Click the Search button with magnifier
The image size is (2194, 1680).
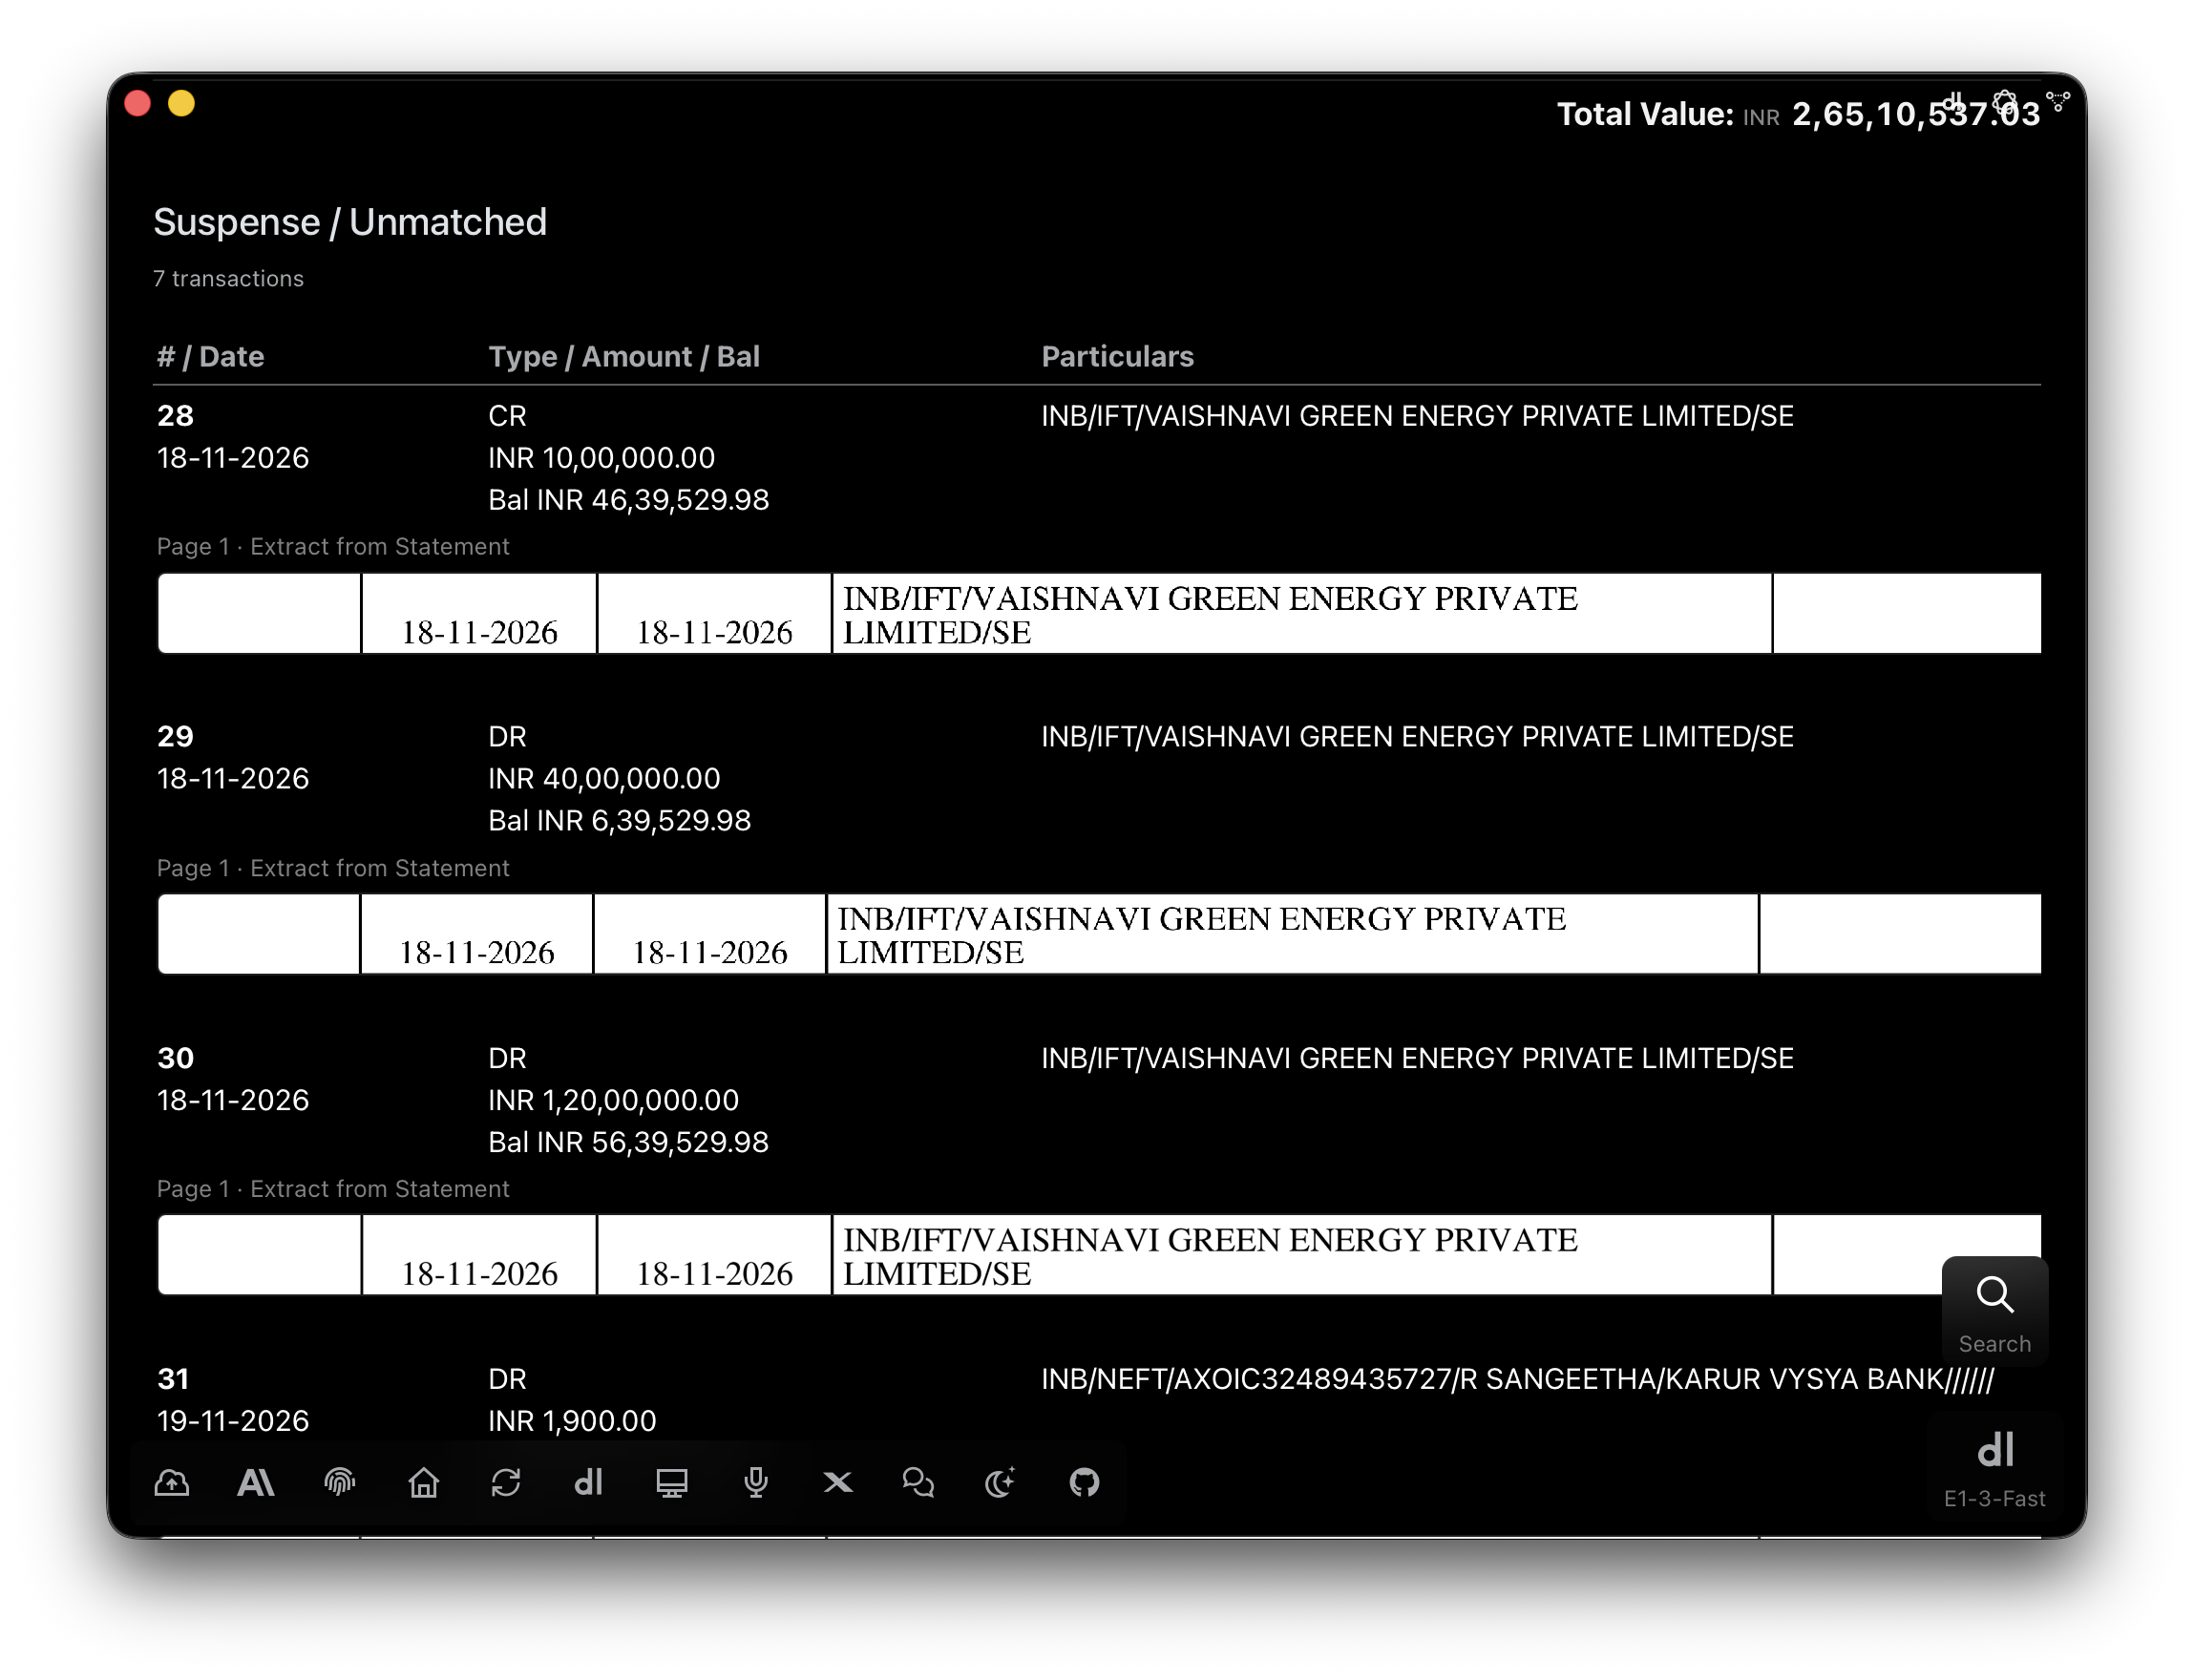click(1994, 1311)
